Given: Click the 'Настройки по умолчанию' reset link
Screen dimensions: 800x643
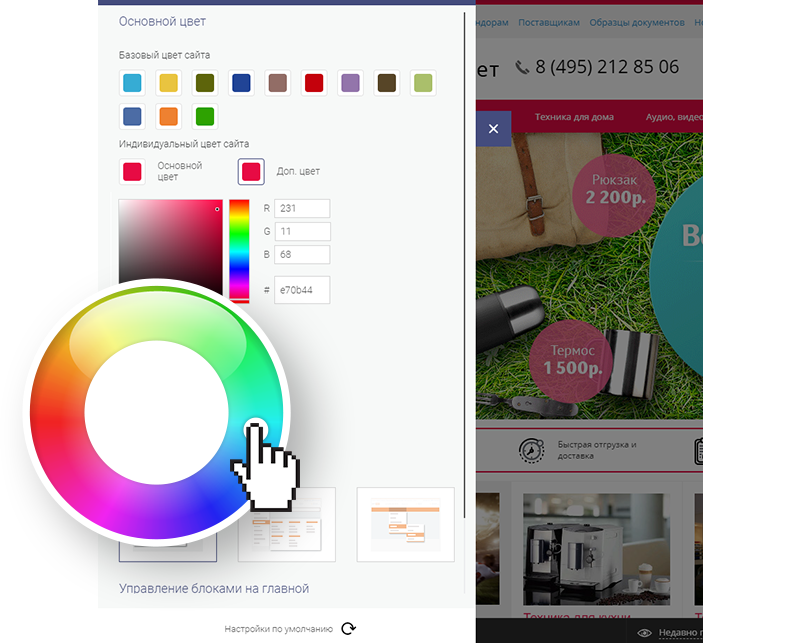Looking at the screenshot, I should click(x=279, y=629).
